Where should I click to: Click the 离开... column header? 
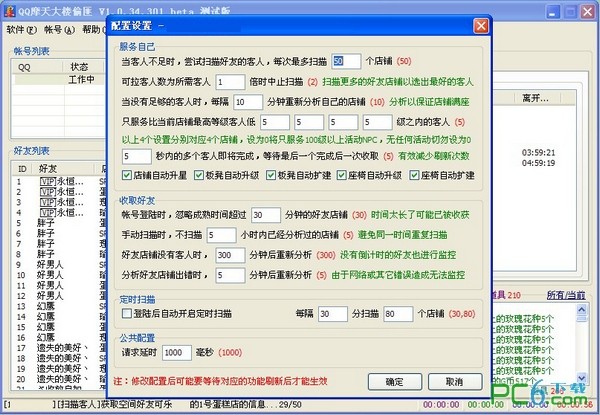point(535,98)
